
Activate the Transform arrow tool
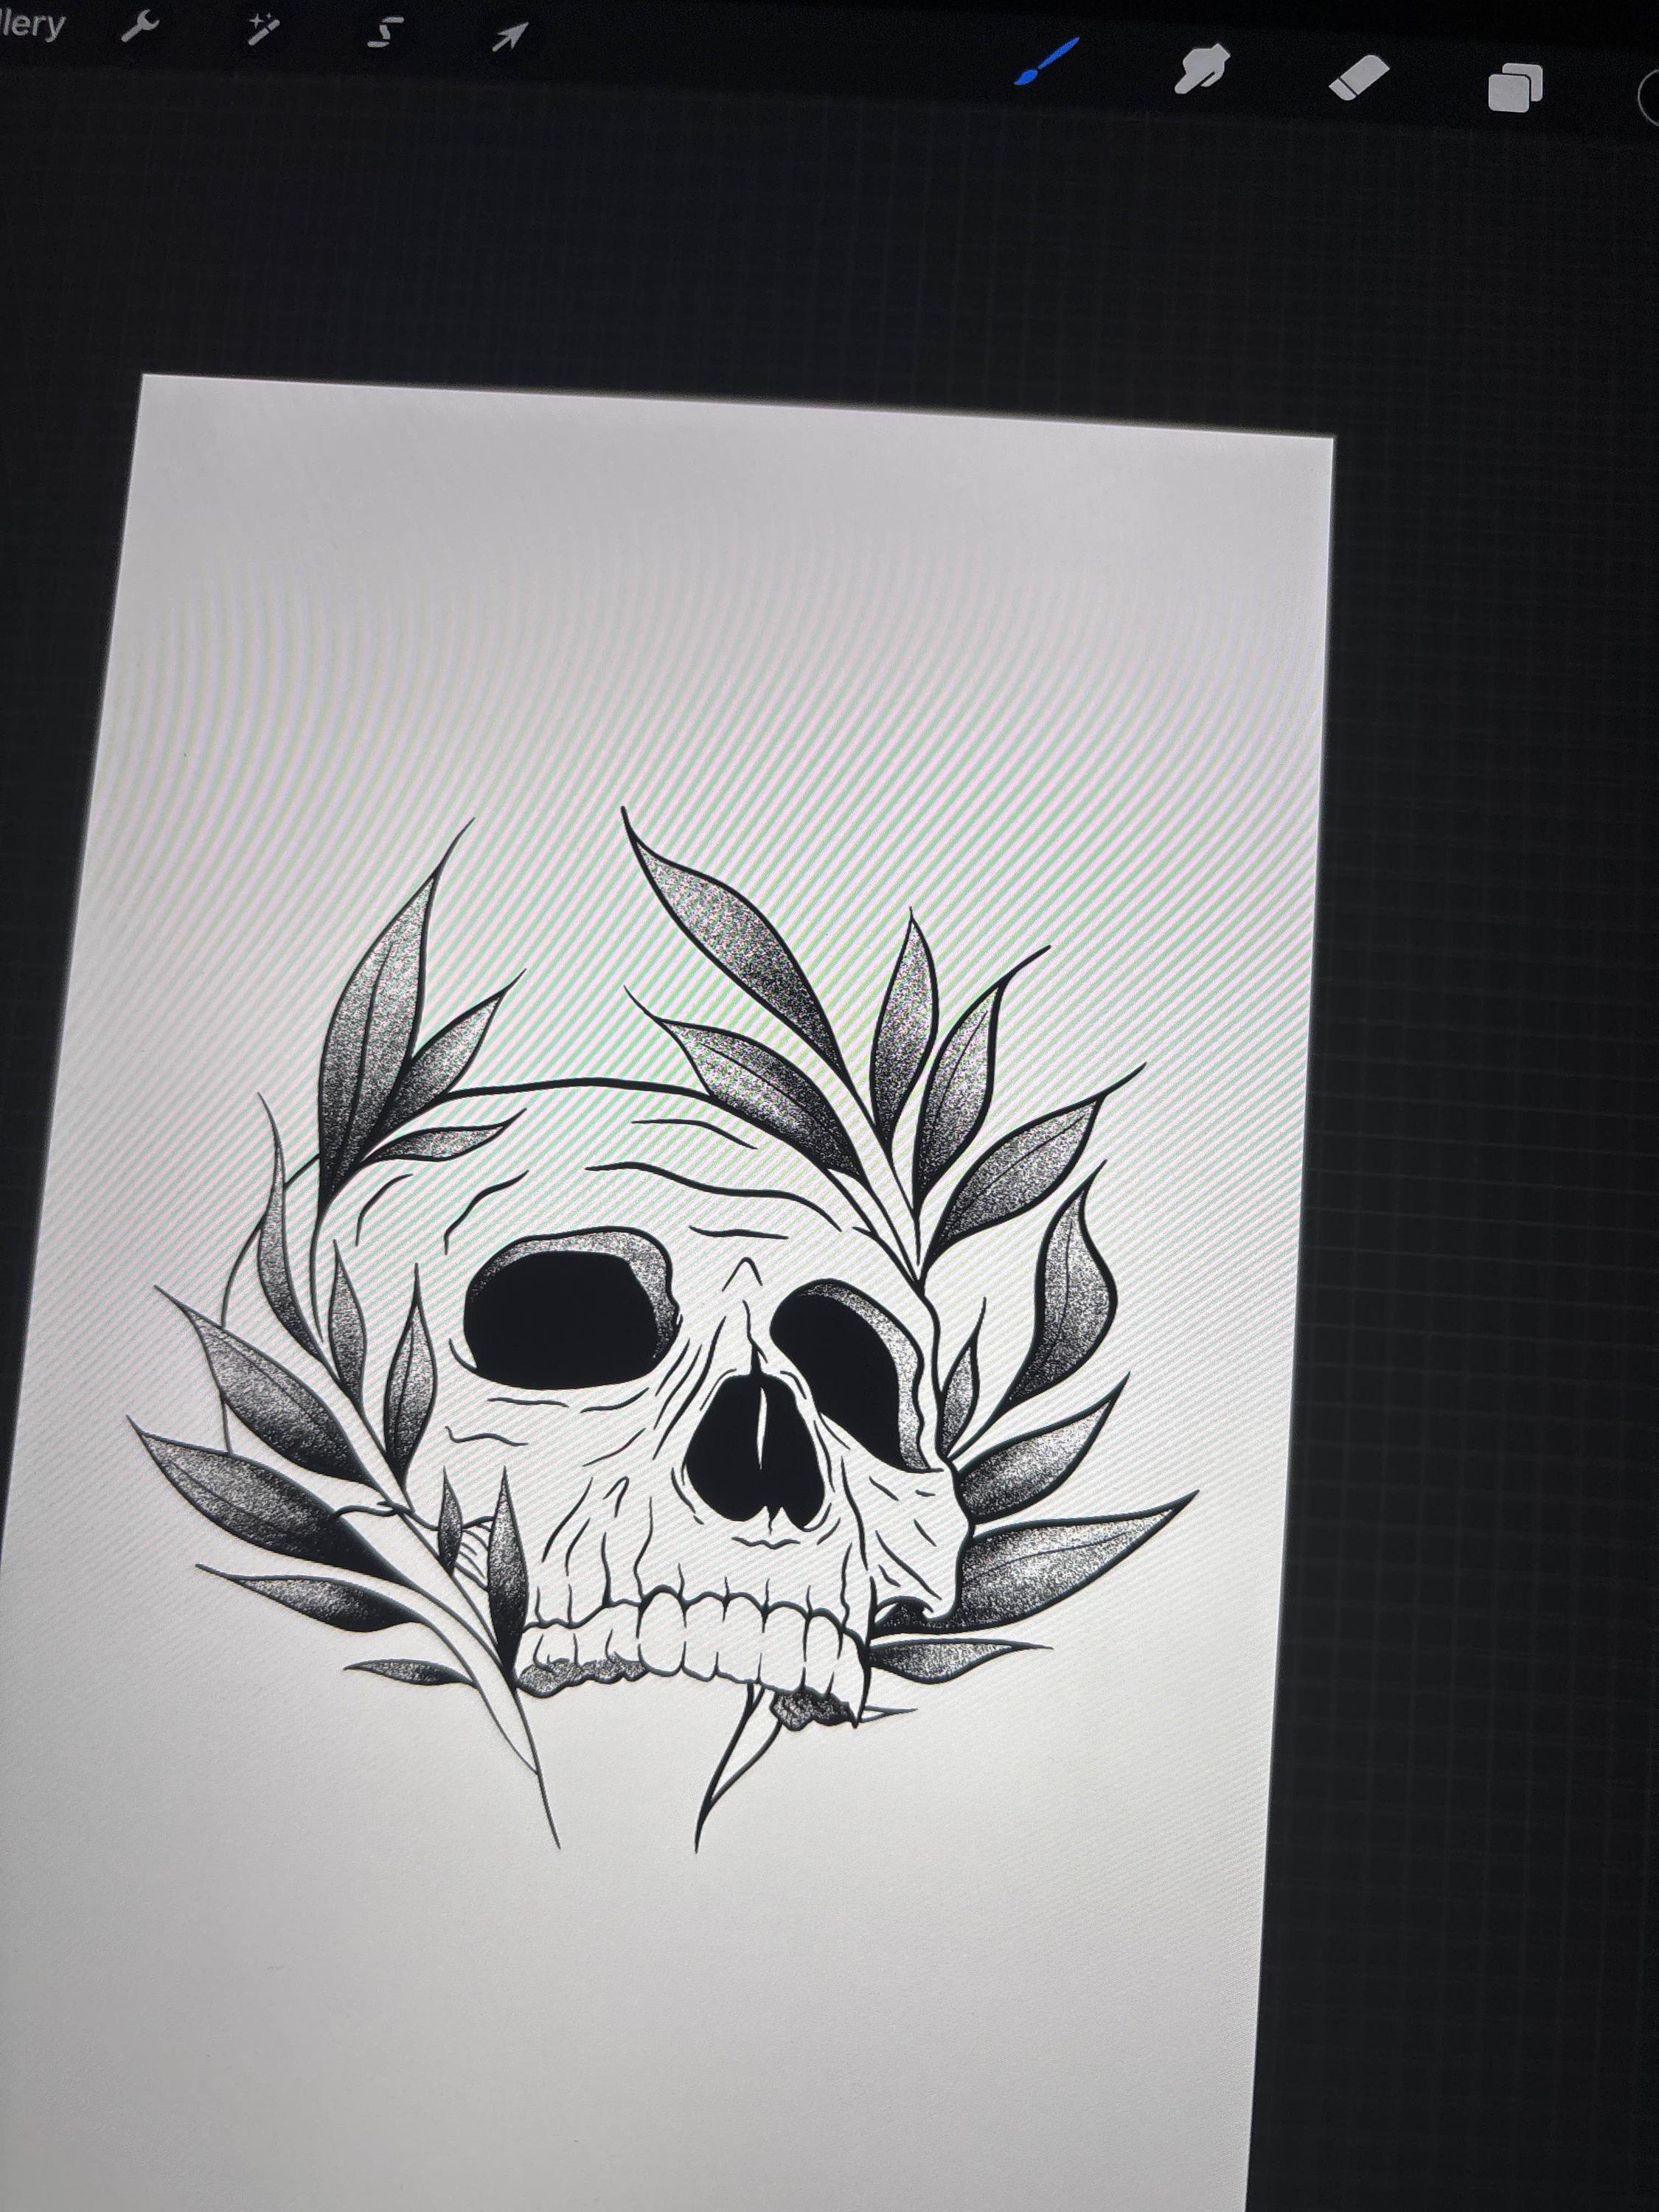pyautogui.click(x=509, y=38)
